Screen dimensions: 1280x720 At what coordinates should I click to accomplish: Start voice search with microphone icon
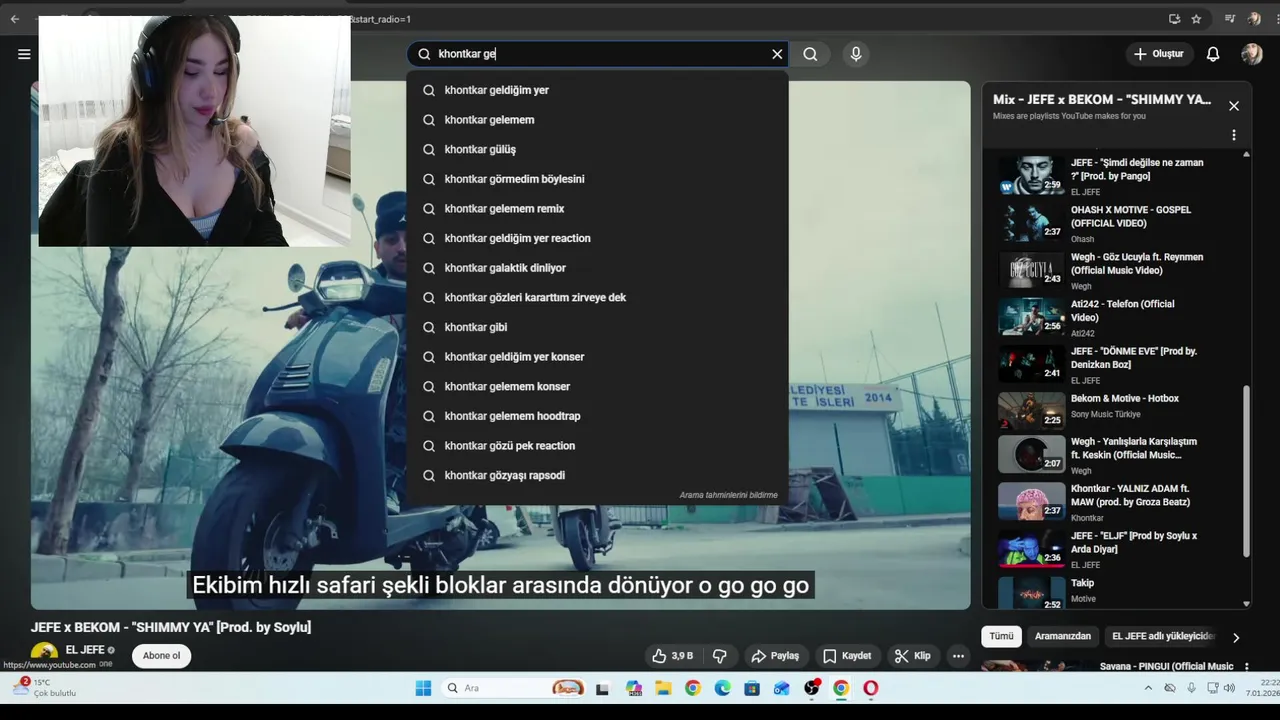tap(855, 54)
